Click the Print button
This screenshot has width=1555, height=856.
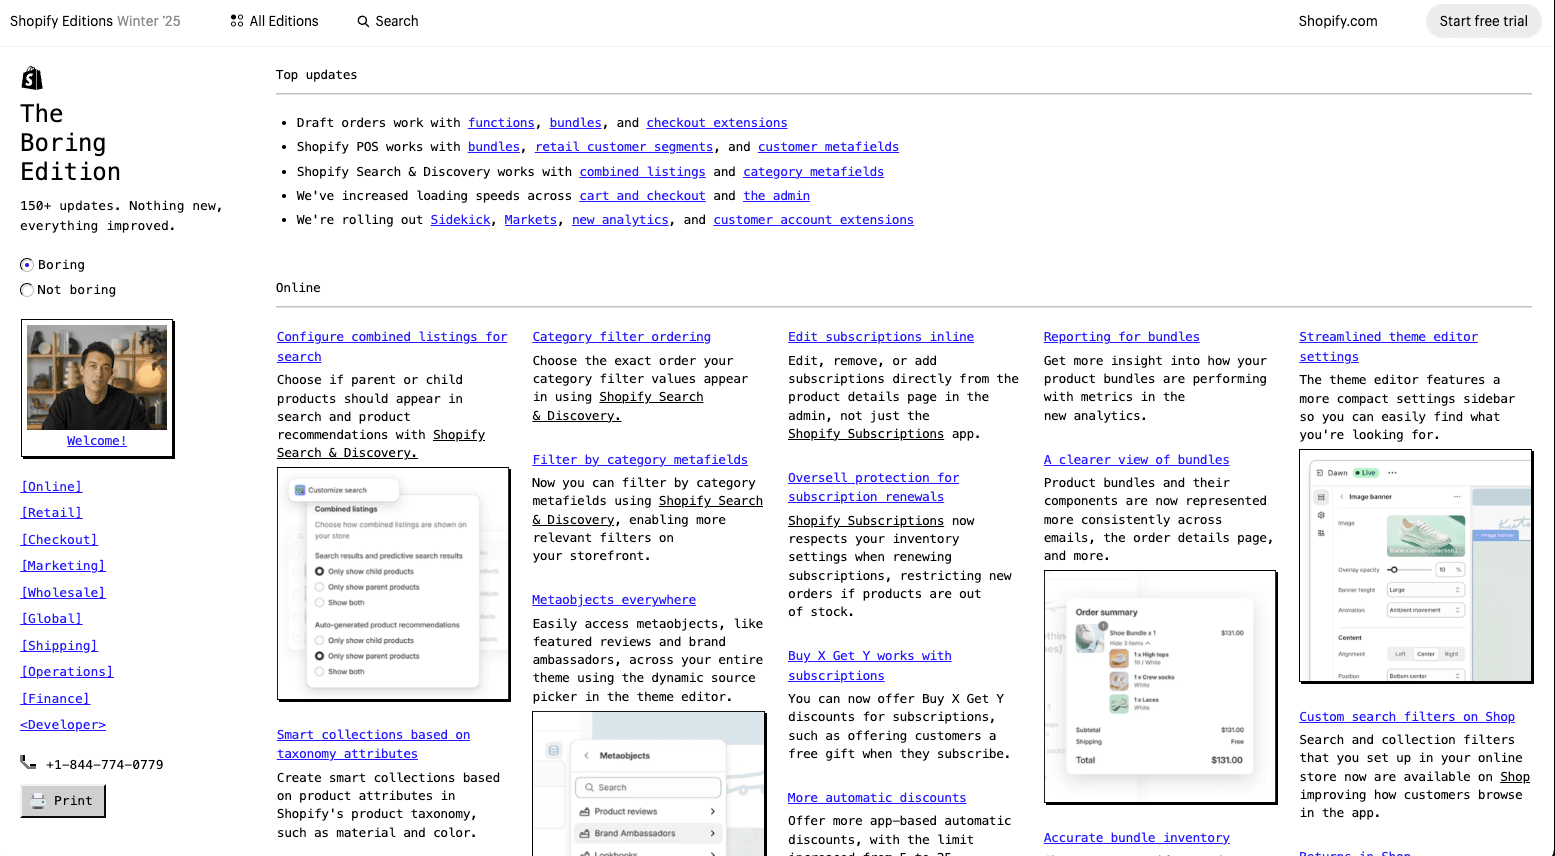(x=63, y=801)
